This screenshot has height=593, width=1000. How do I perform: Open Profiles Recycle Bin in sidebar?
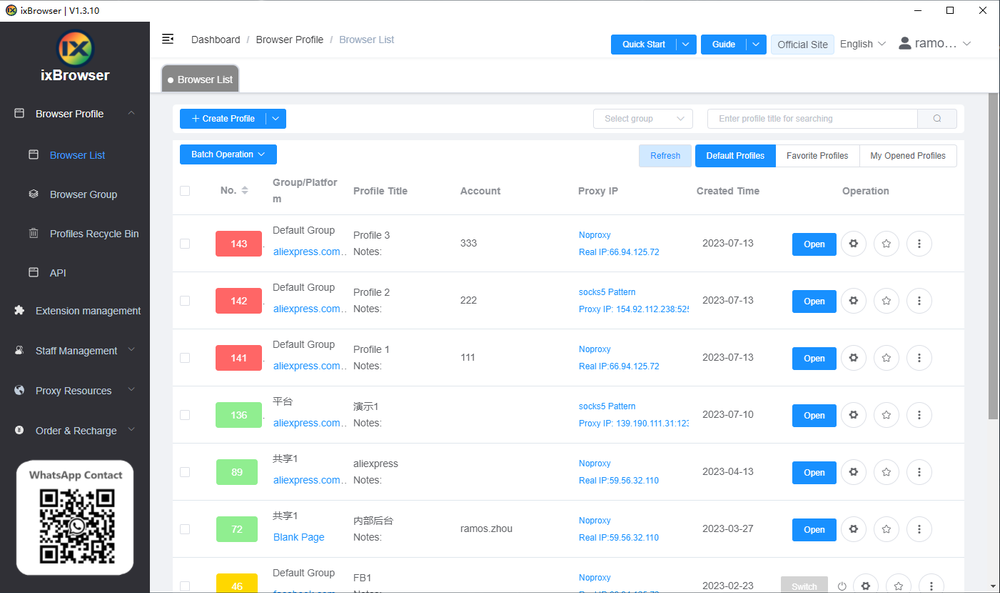coord(94,233)
